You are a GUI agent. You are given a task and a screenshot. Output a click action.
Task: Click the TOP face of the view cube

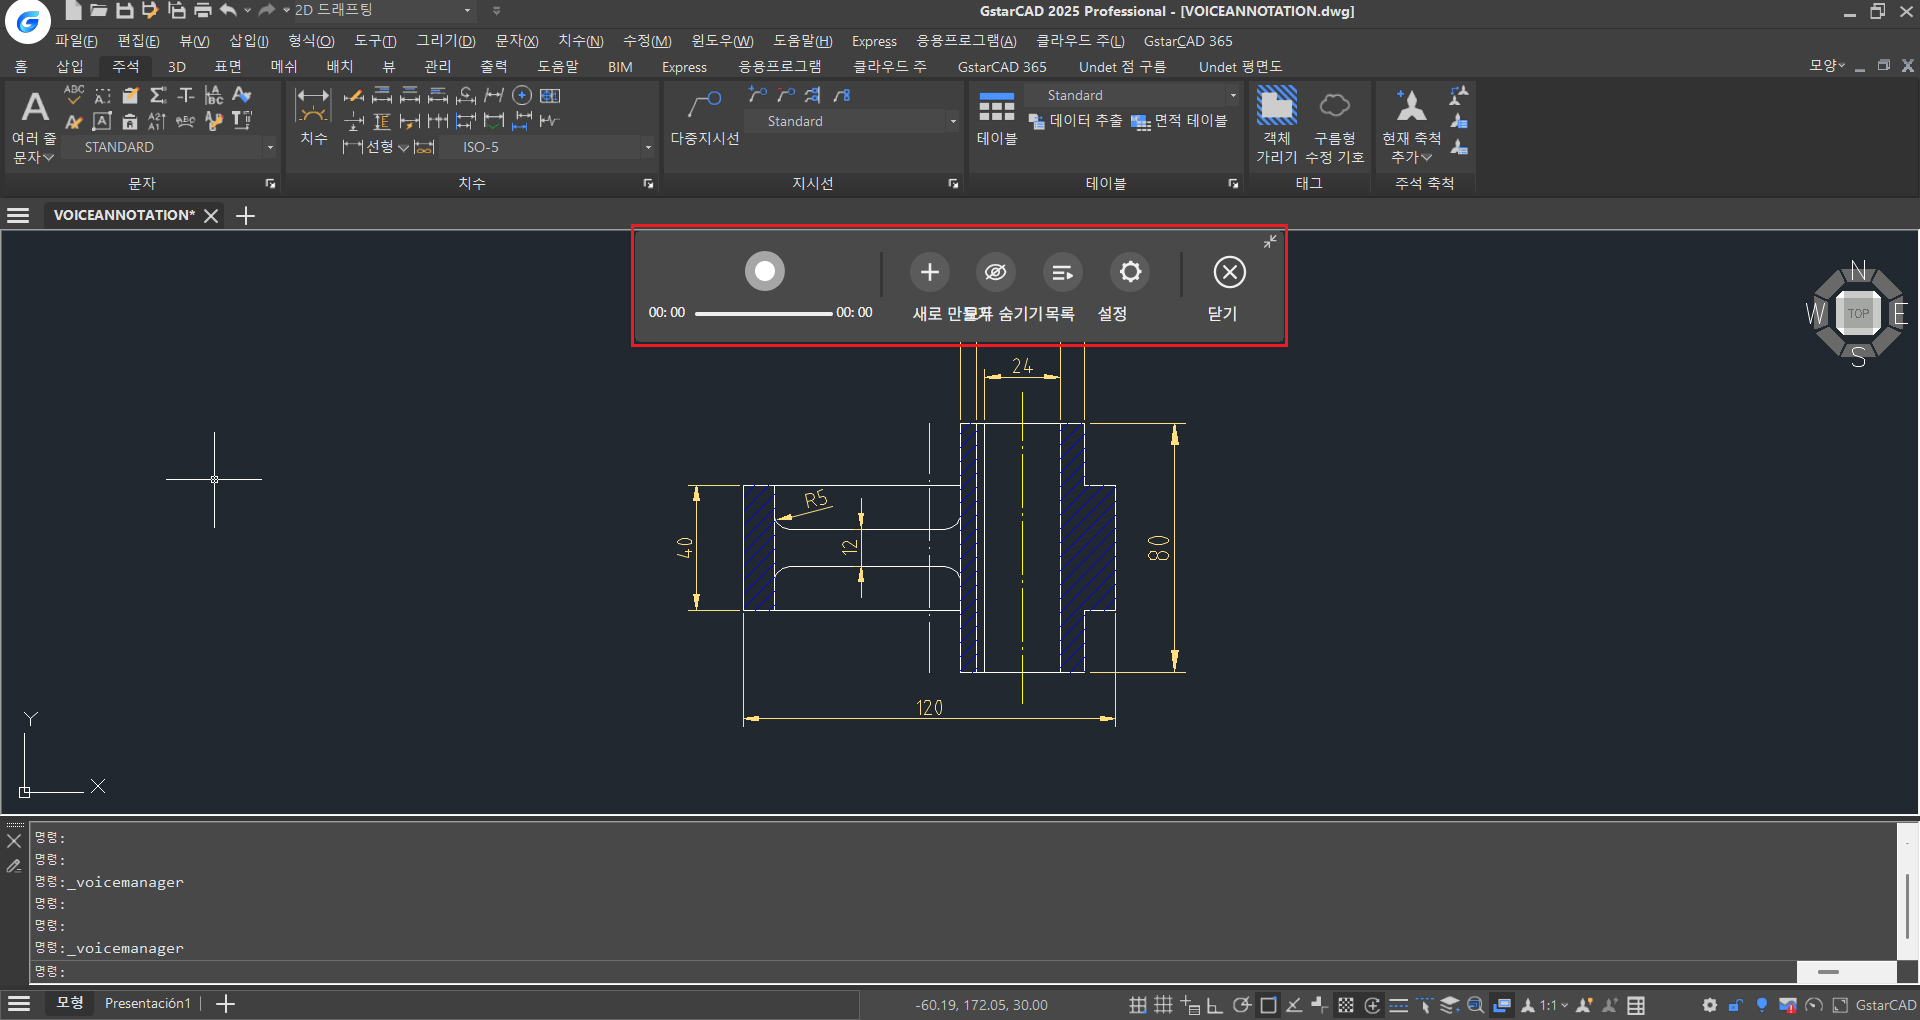[x=1858, y=313]
